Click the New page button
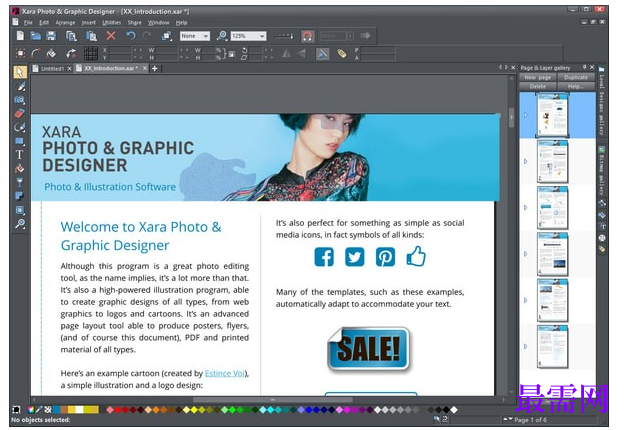The width and height of the screenshot is (627, 430). (x=537, y=77)
